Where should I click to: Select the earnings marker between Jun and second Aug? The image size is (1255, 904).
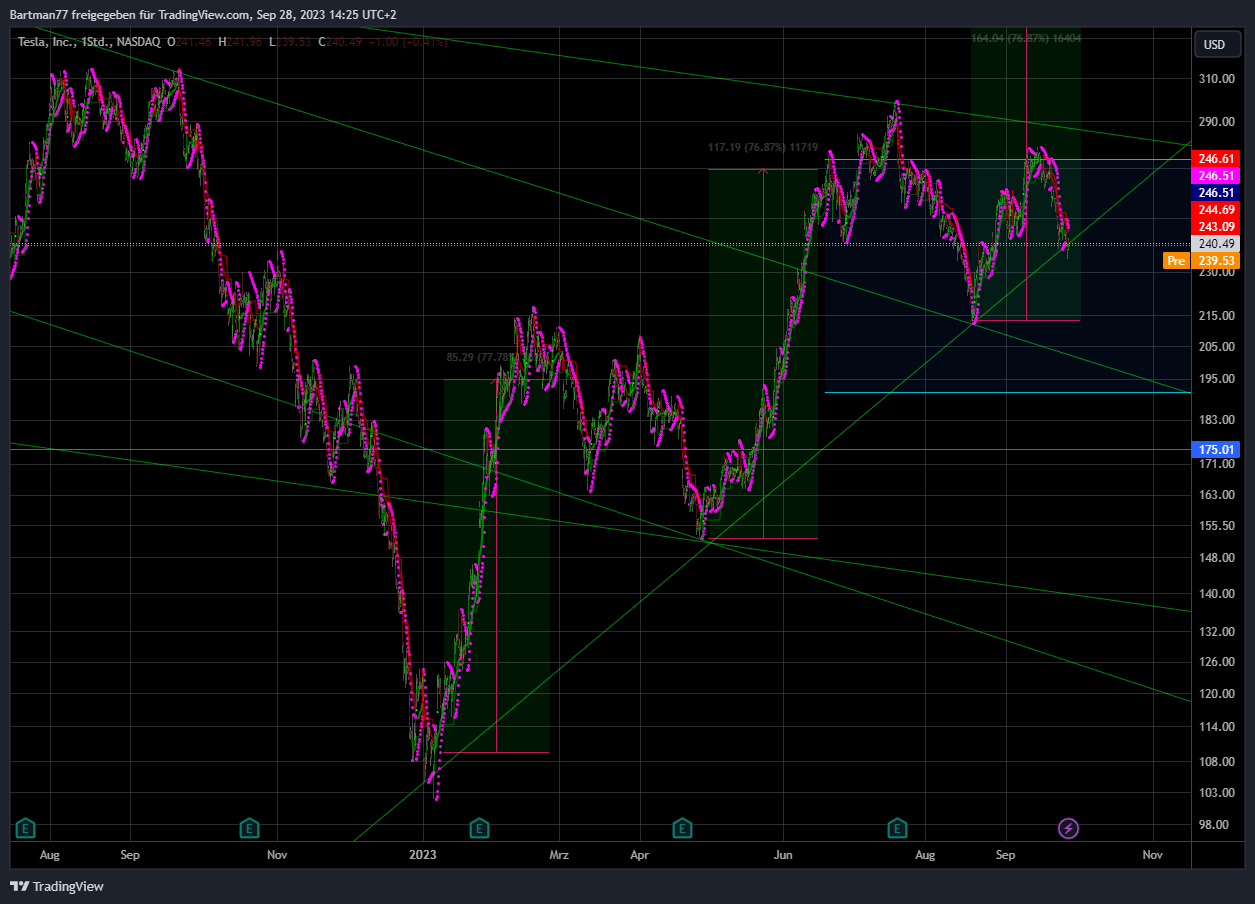(899, 828)
